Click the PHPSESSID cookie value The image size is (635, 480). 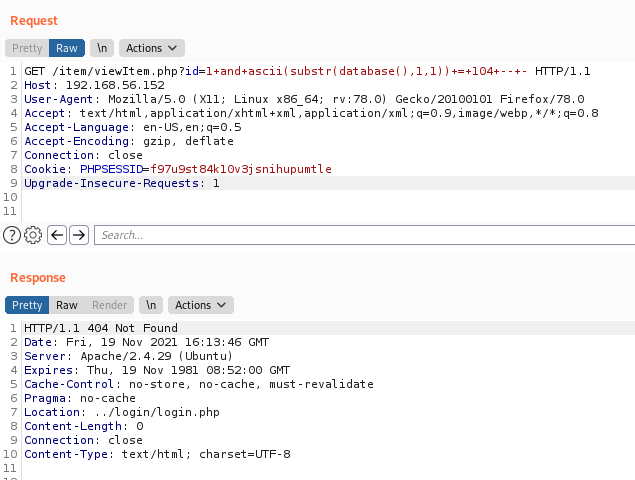(241, 169)
